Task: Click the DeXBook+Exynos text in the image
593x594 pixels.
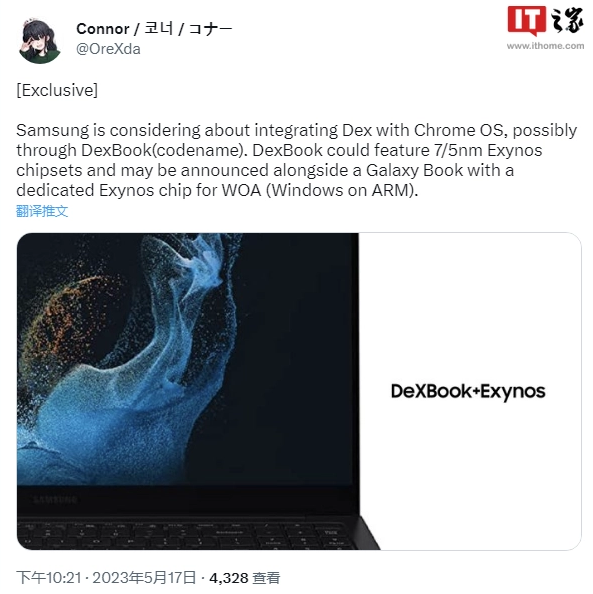Action: (x=468, y=391)
